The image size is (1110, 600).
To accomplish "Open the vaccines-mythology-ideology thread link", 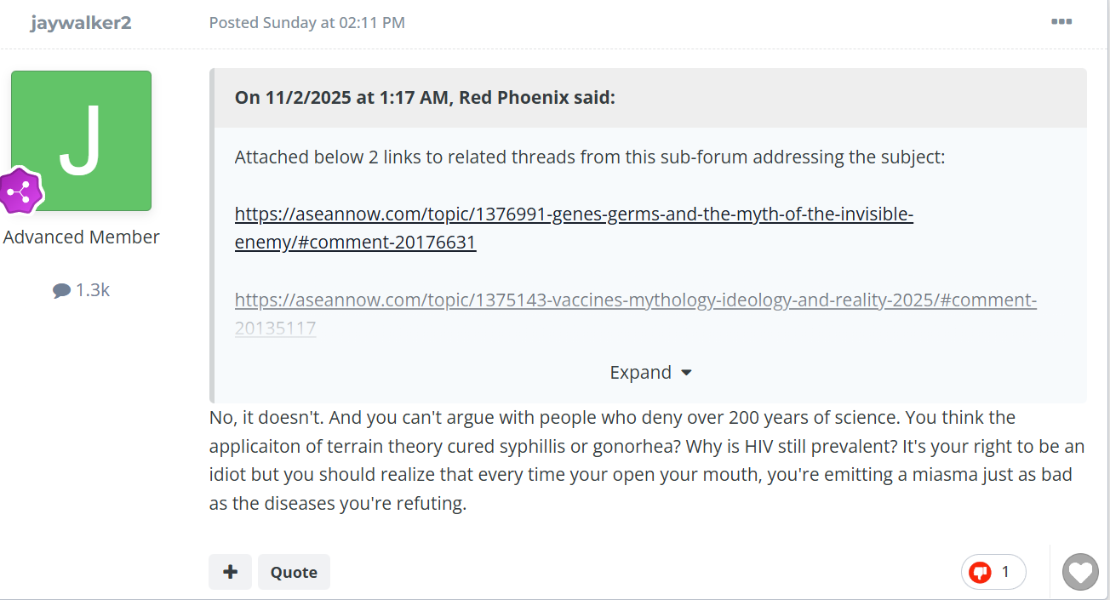I will (634, 299).
